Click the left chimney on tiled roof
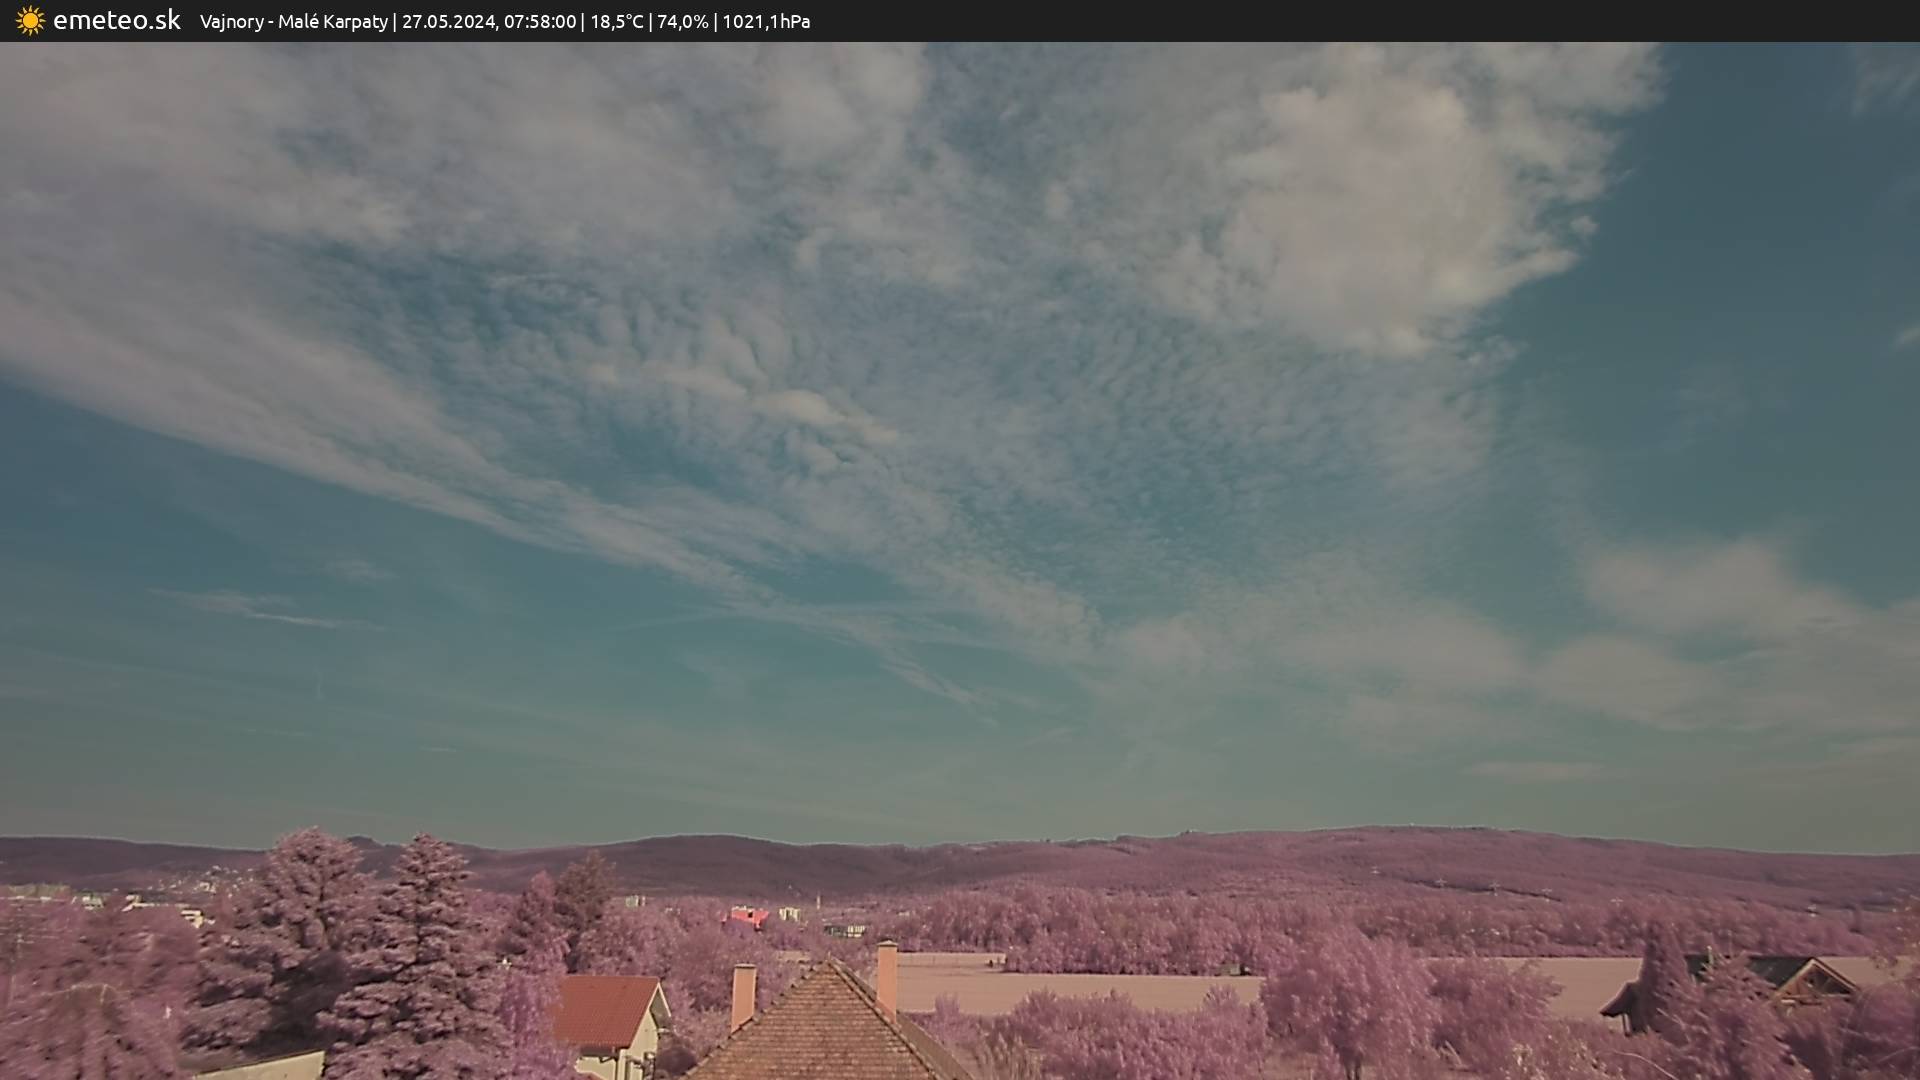The image size is (1920, 1080). [x=743, y=995]
